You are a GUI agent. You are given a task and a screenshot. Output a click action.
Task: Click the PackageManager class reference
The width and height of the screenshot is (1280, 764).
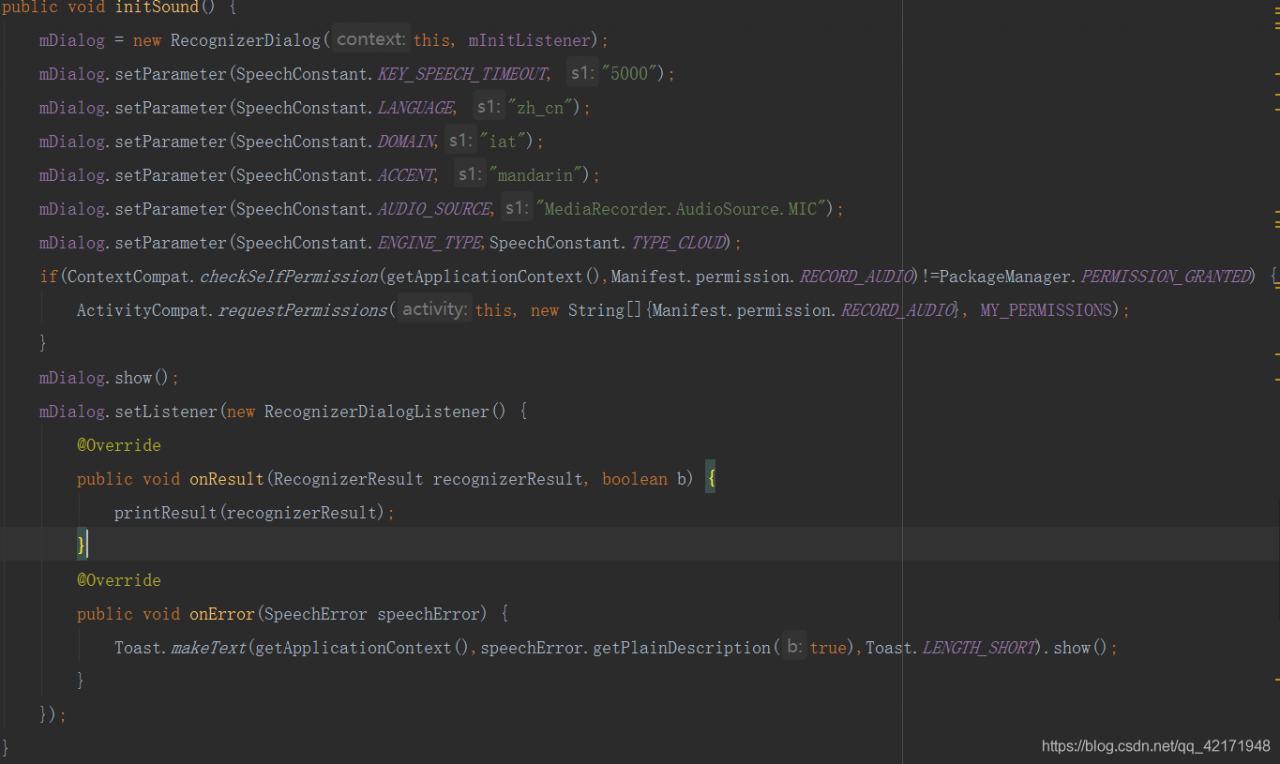pos(1005,277)
